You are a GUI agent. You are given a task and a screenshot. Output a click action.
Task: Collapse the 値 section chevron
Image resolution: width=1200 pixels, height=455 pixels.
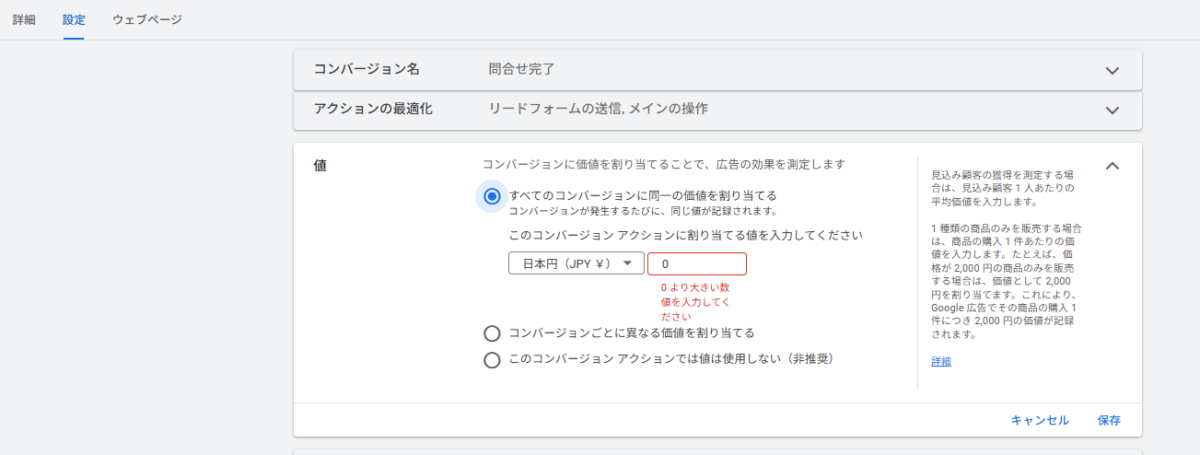(1111, 166)
